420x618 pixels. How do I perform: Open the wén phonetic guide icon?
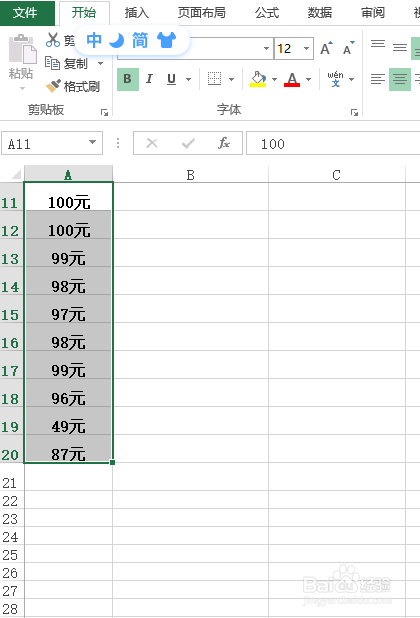click(x=335, y=79)
